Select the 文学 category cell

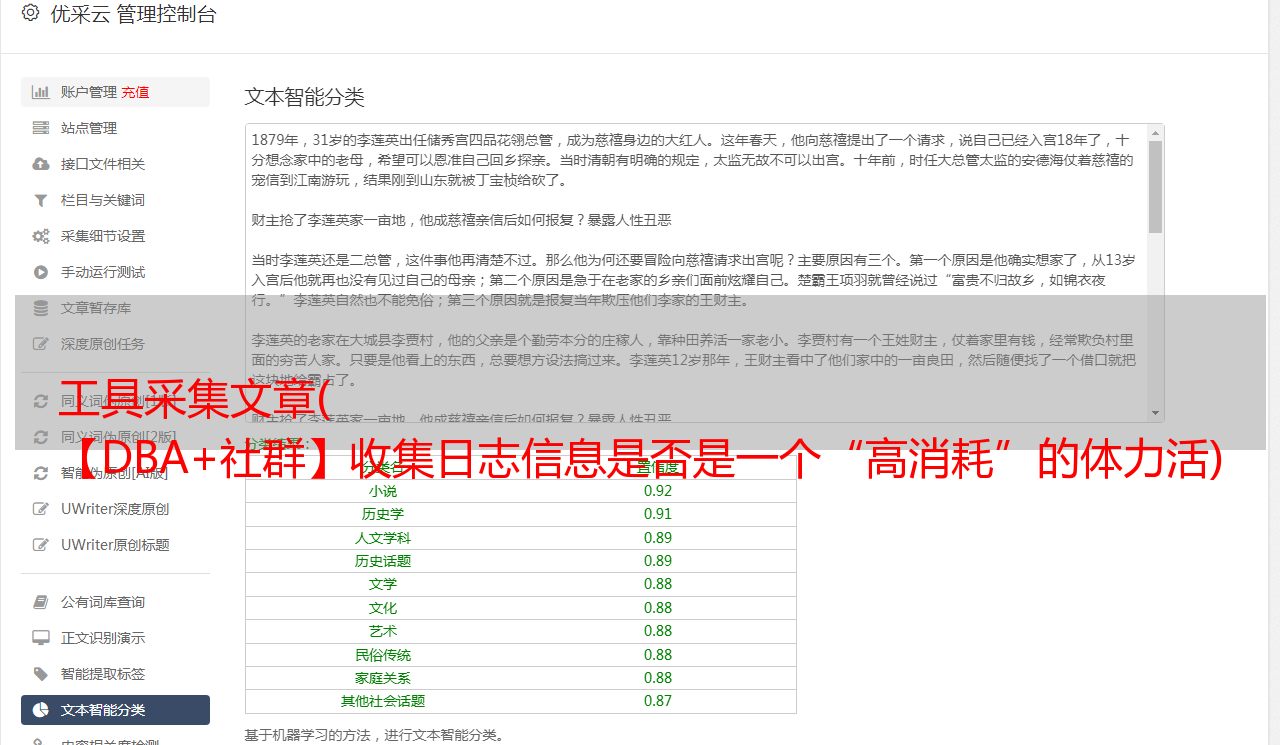click(383, 584)
